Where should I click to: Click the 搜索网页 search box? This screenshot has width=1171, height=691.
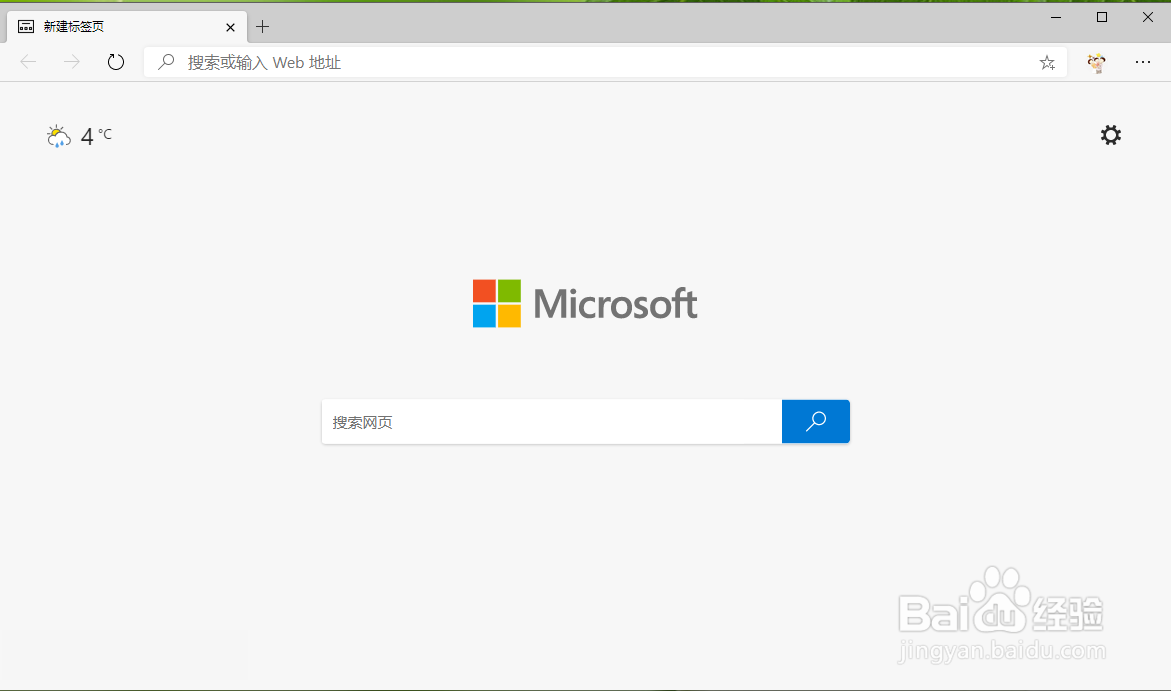(x=552, y=422)
